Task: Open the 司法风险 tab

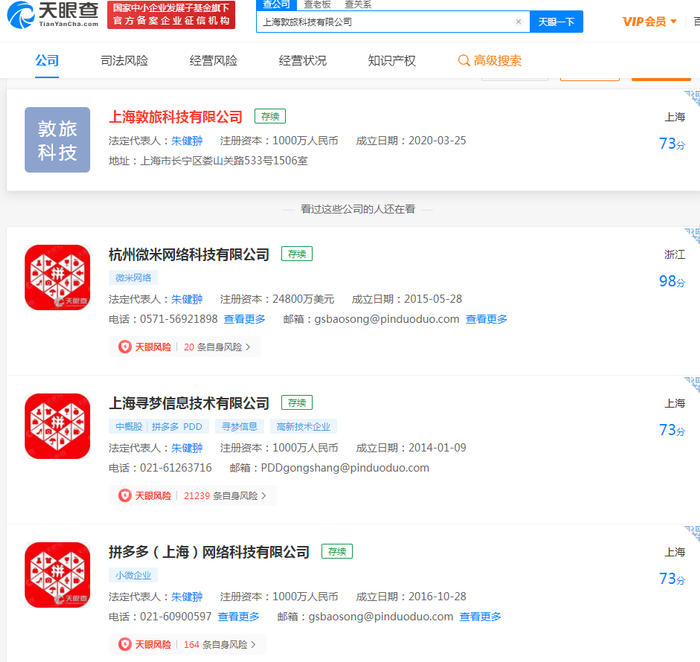Action: 124,60
